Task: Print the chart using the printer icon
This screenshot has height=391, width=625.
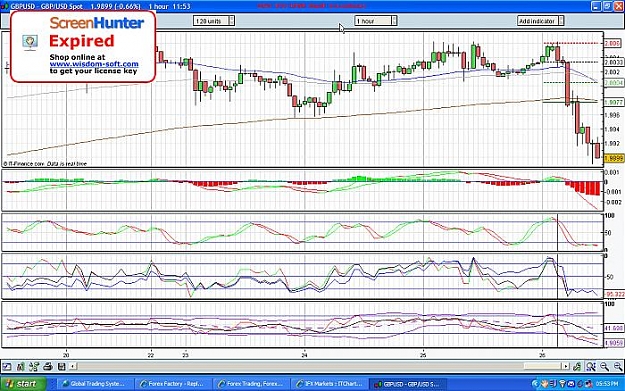Action: point(48,366)
